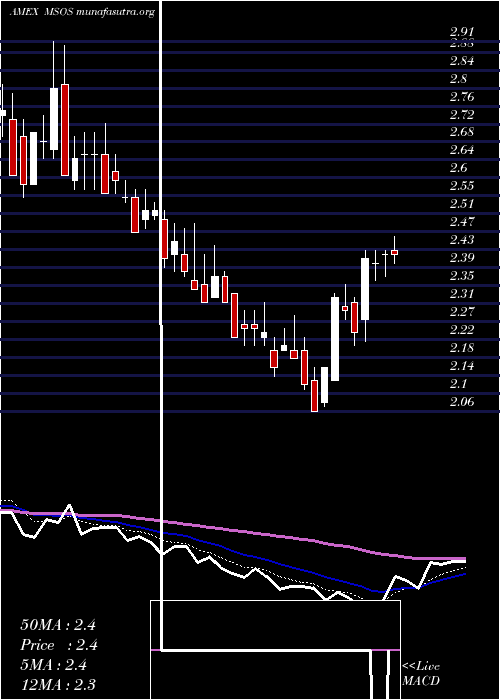Select the 2.6 price axis label
The height and width of the screenshot is (700, 500).
(x=458, y=168)
